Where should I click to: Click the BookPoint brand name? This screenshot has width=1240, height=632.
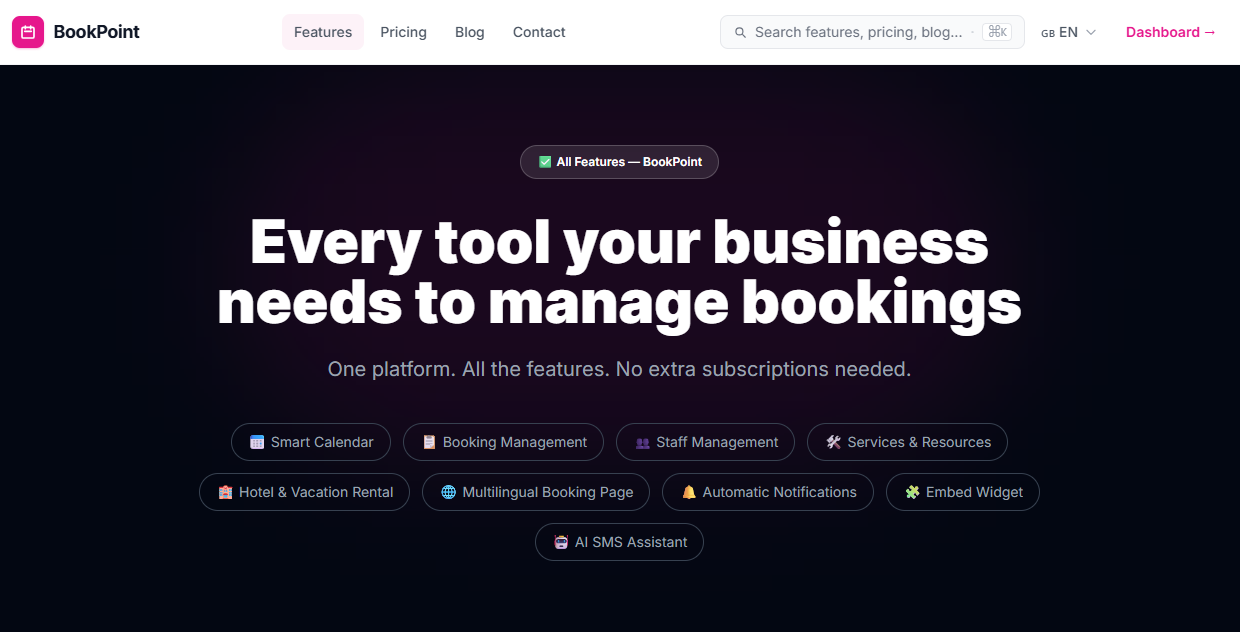click(96, 32)
